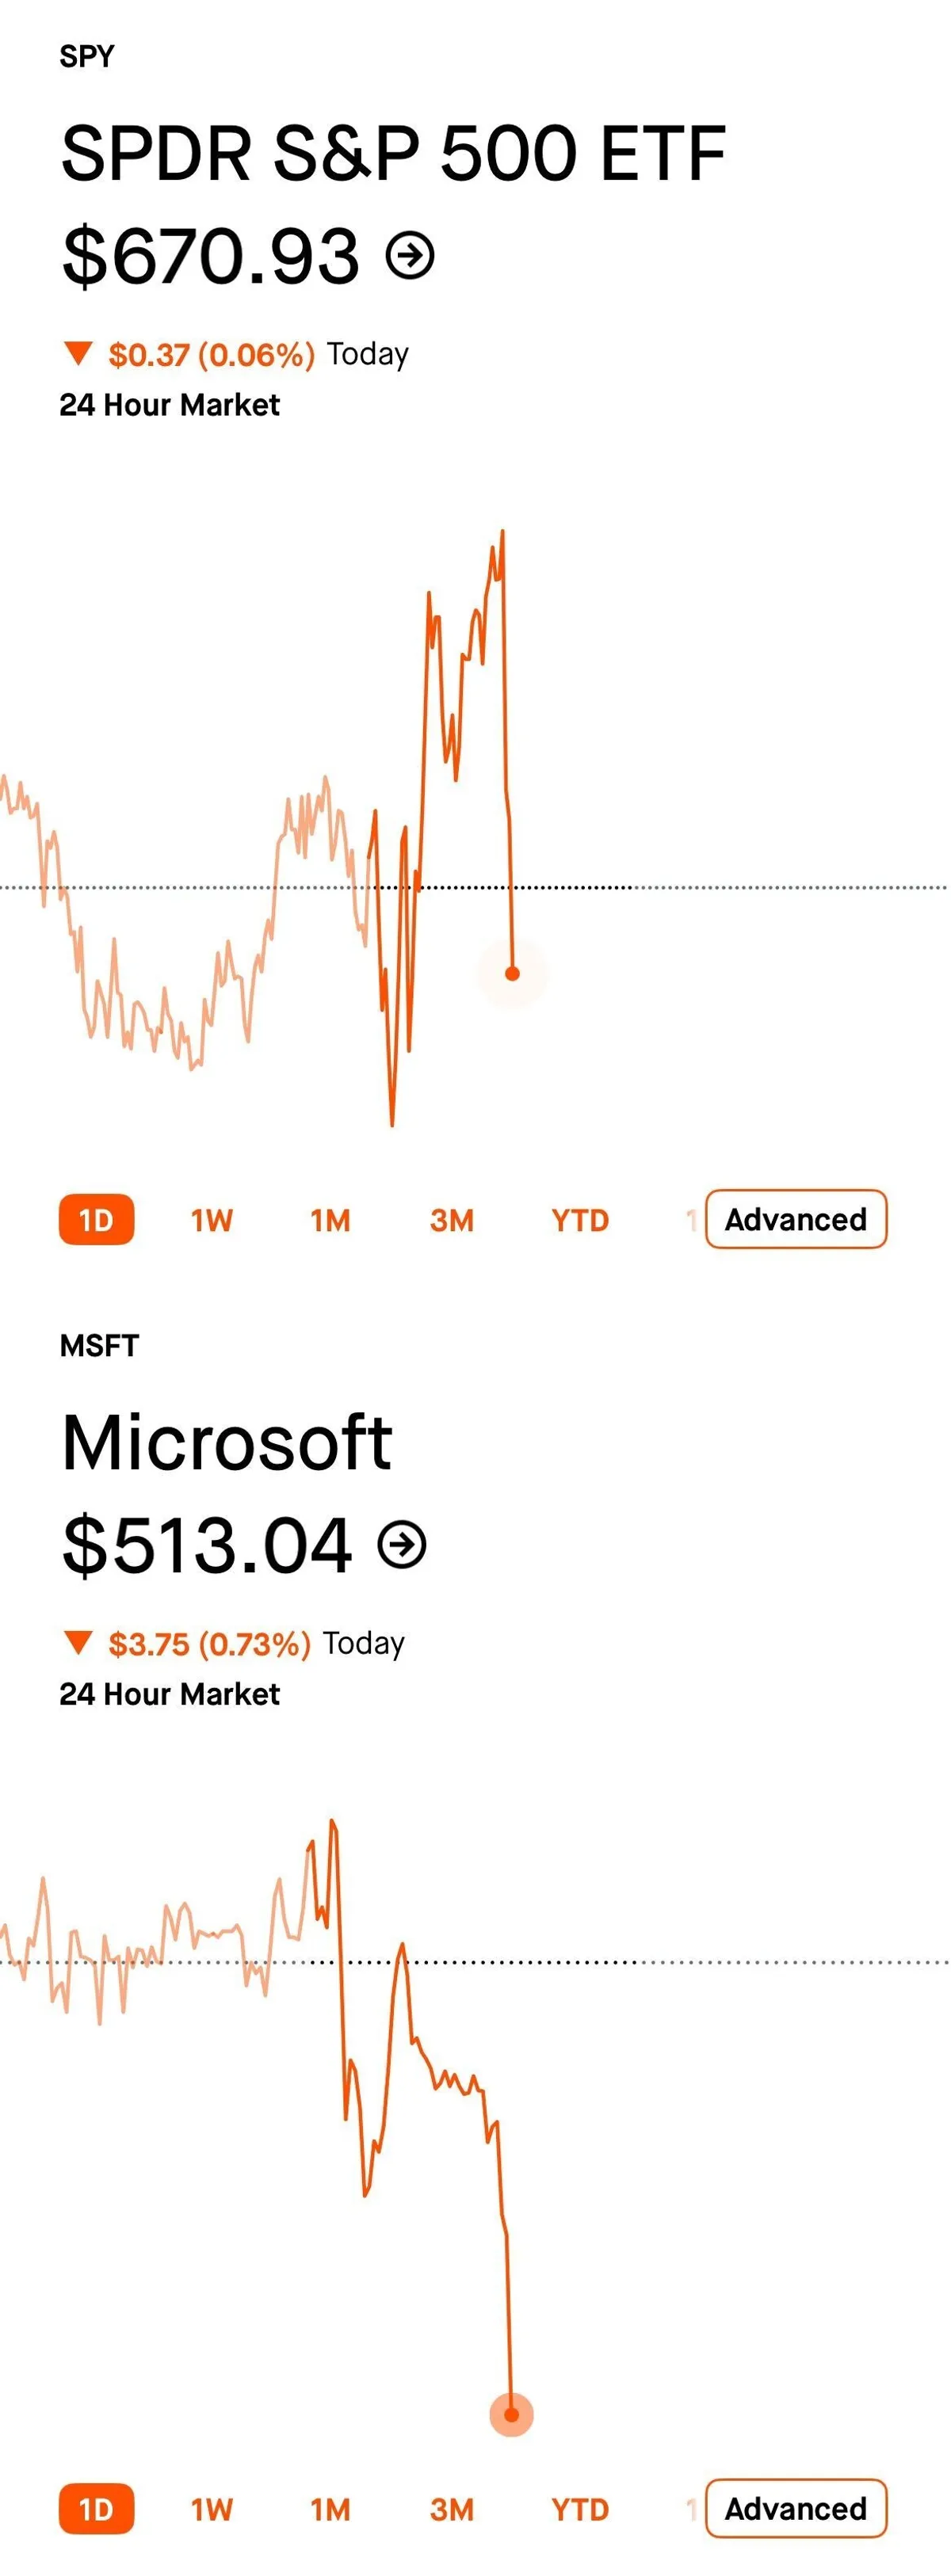The height and width of the screenshot is (2576, 951).
Task: Open Microsoft details via arrow icon
Action: [x=402, y=1544]
